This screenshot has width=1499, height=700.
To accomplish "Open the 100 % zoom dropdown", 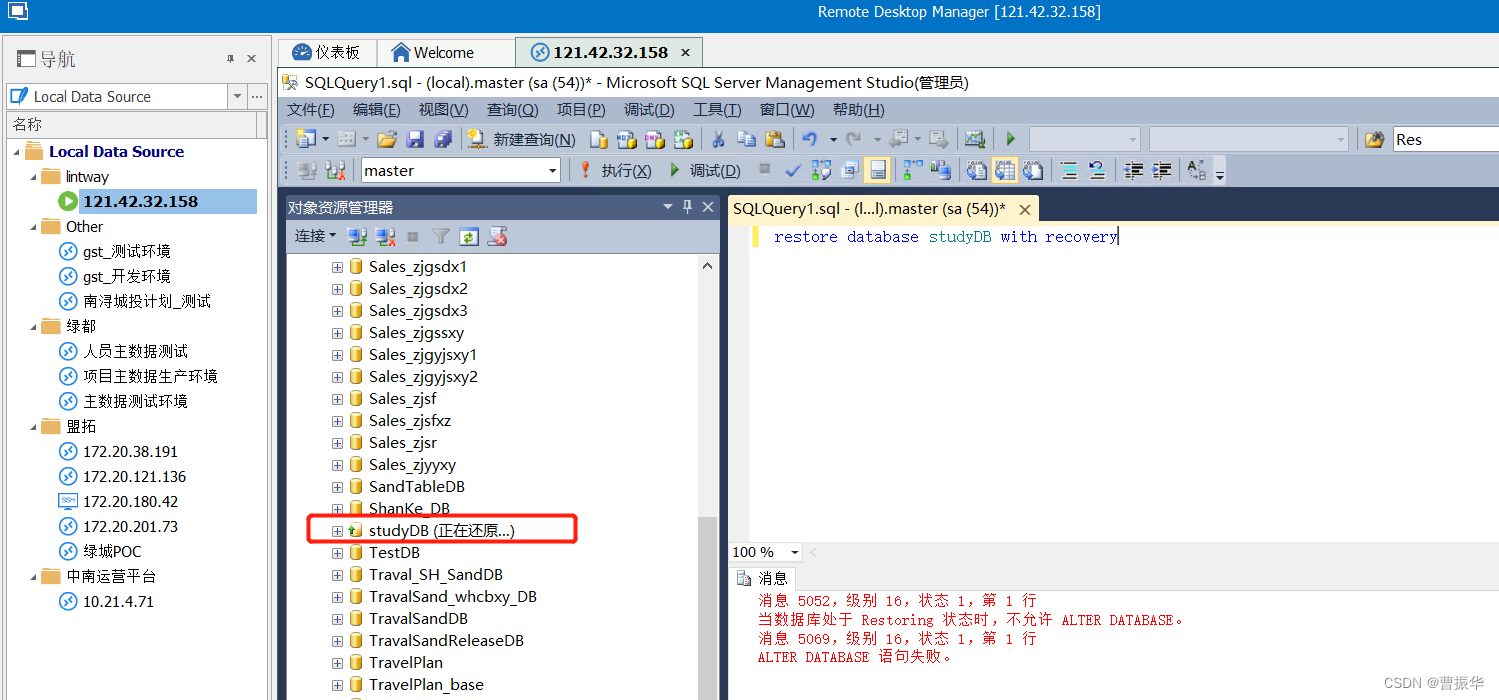I will pyautogui.click(x=795, y=552).
